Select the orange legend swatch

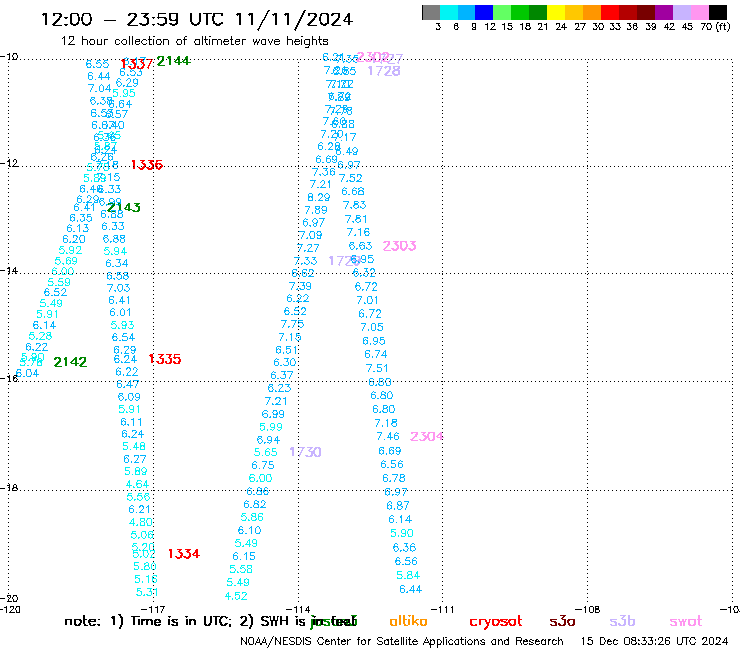point(592,12)
